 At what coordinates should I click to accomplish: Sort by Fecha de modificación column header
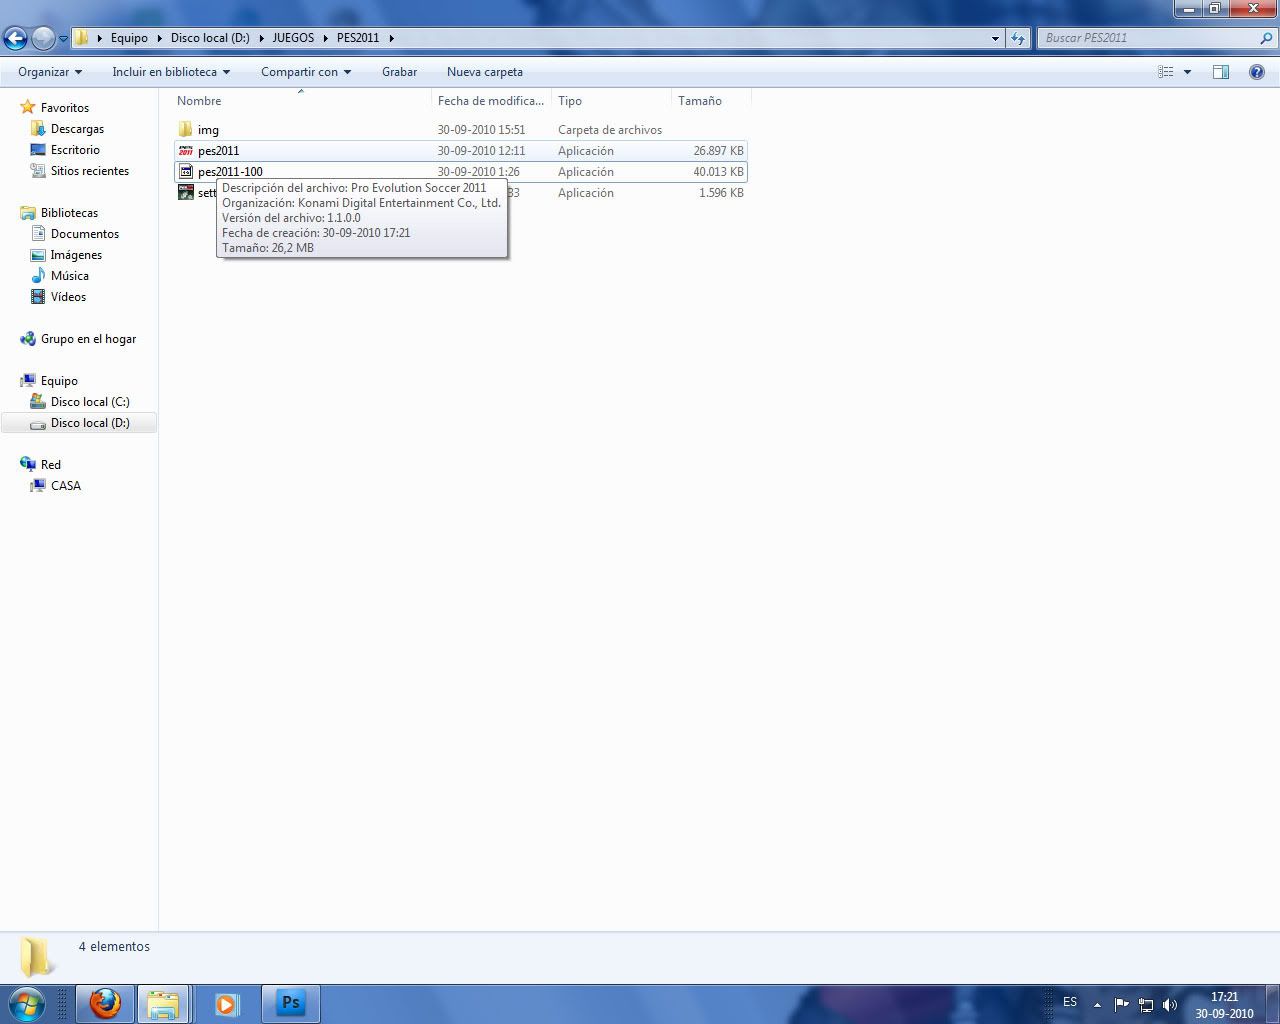coord(491,101)
